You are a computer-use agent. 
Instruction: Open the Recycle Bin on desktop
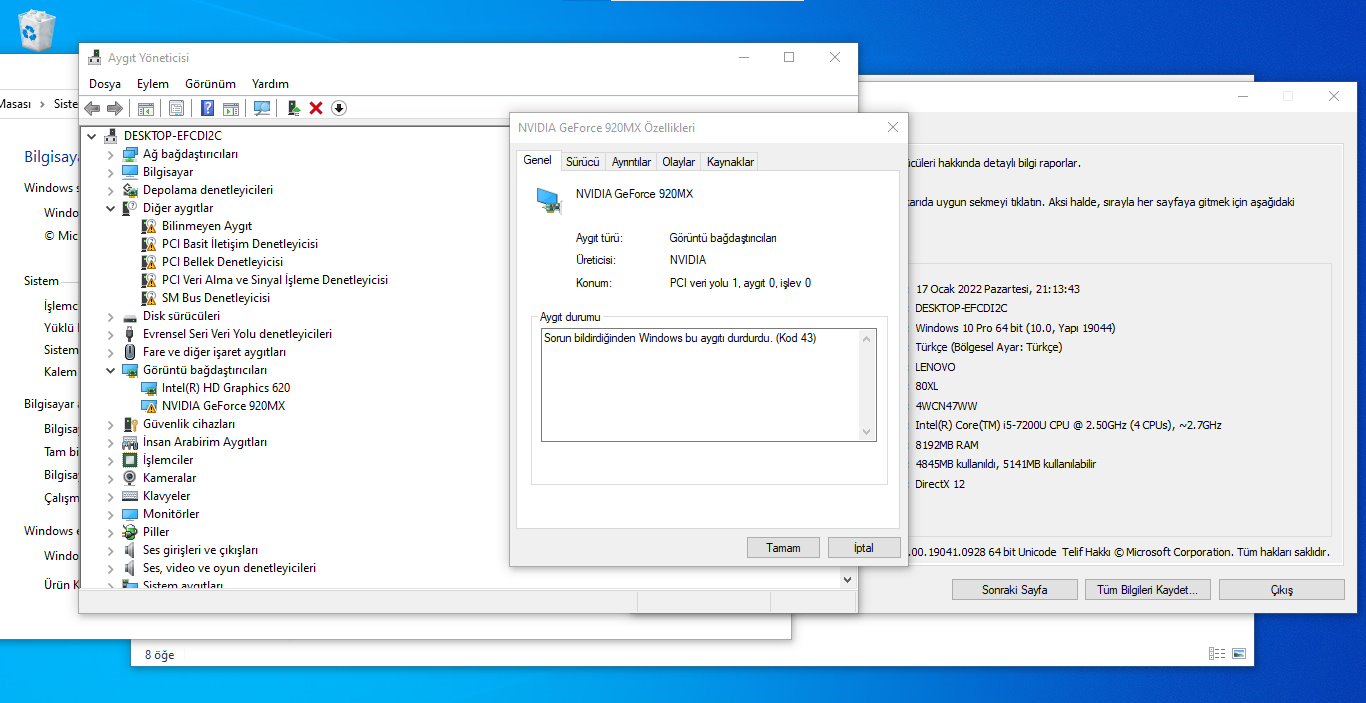(x=37, y=29)
